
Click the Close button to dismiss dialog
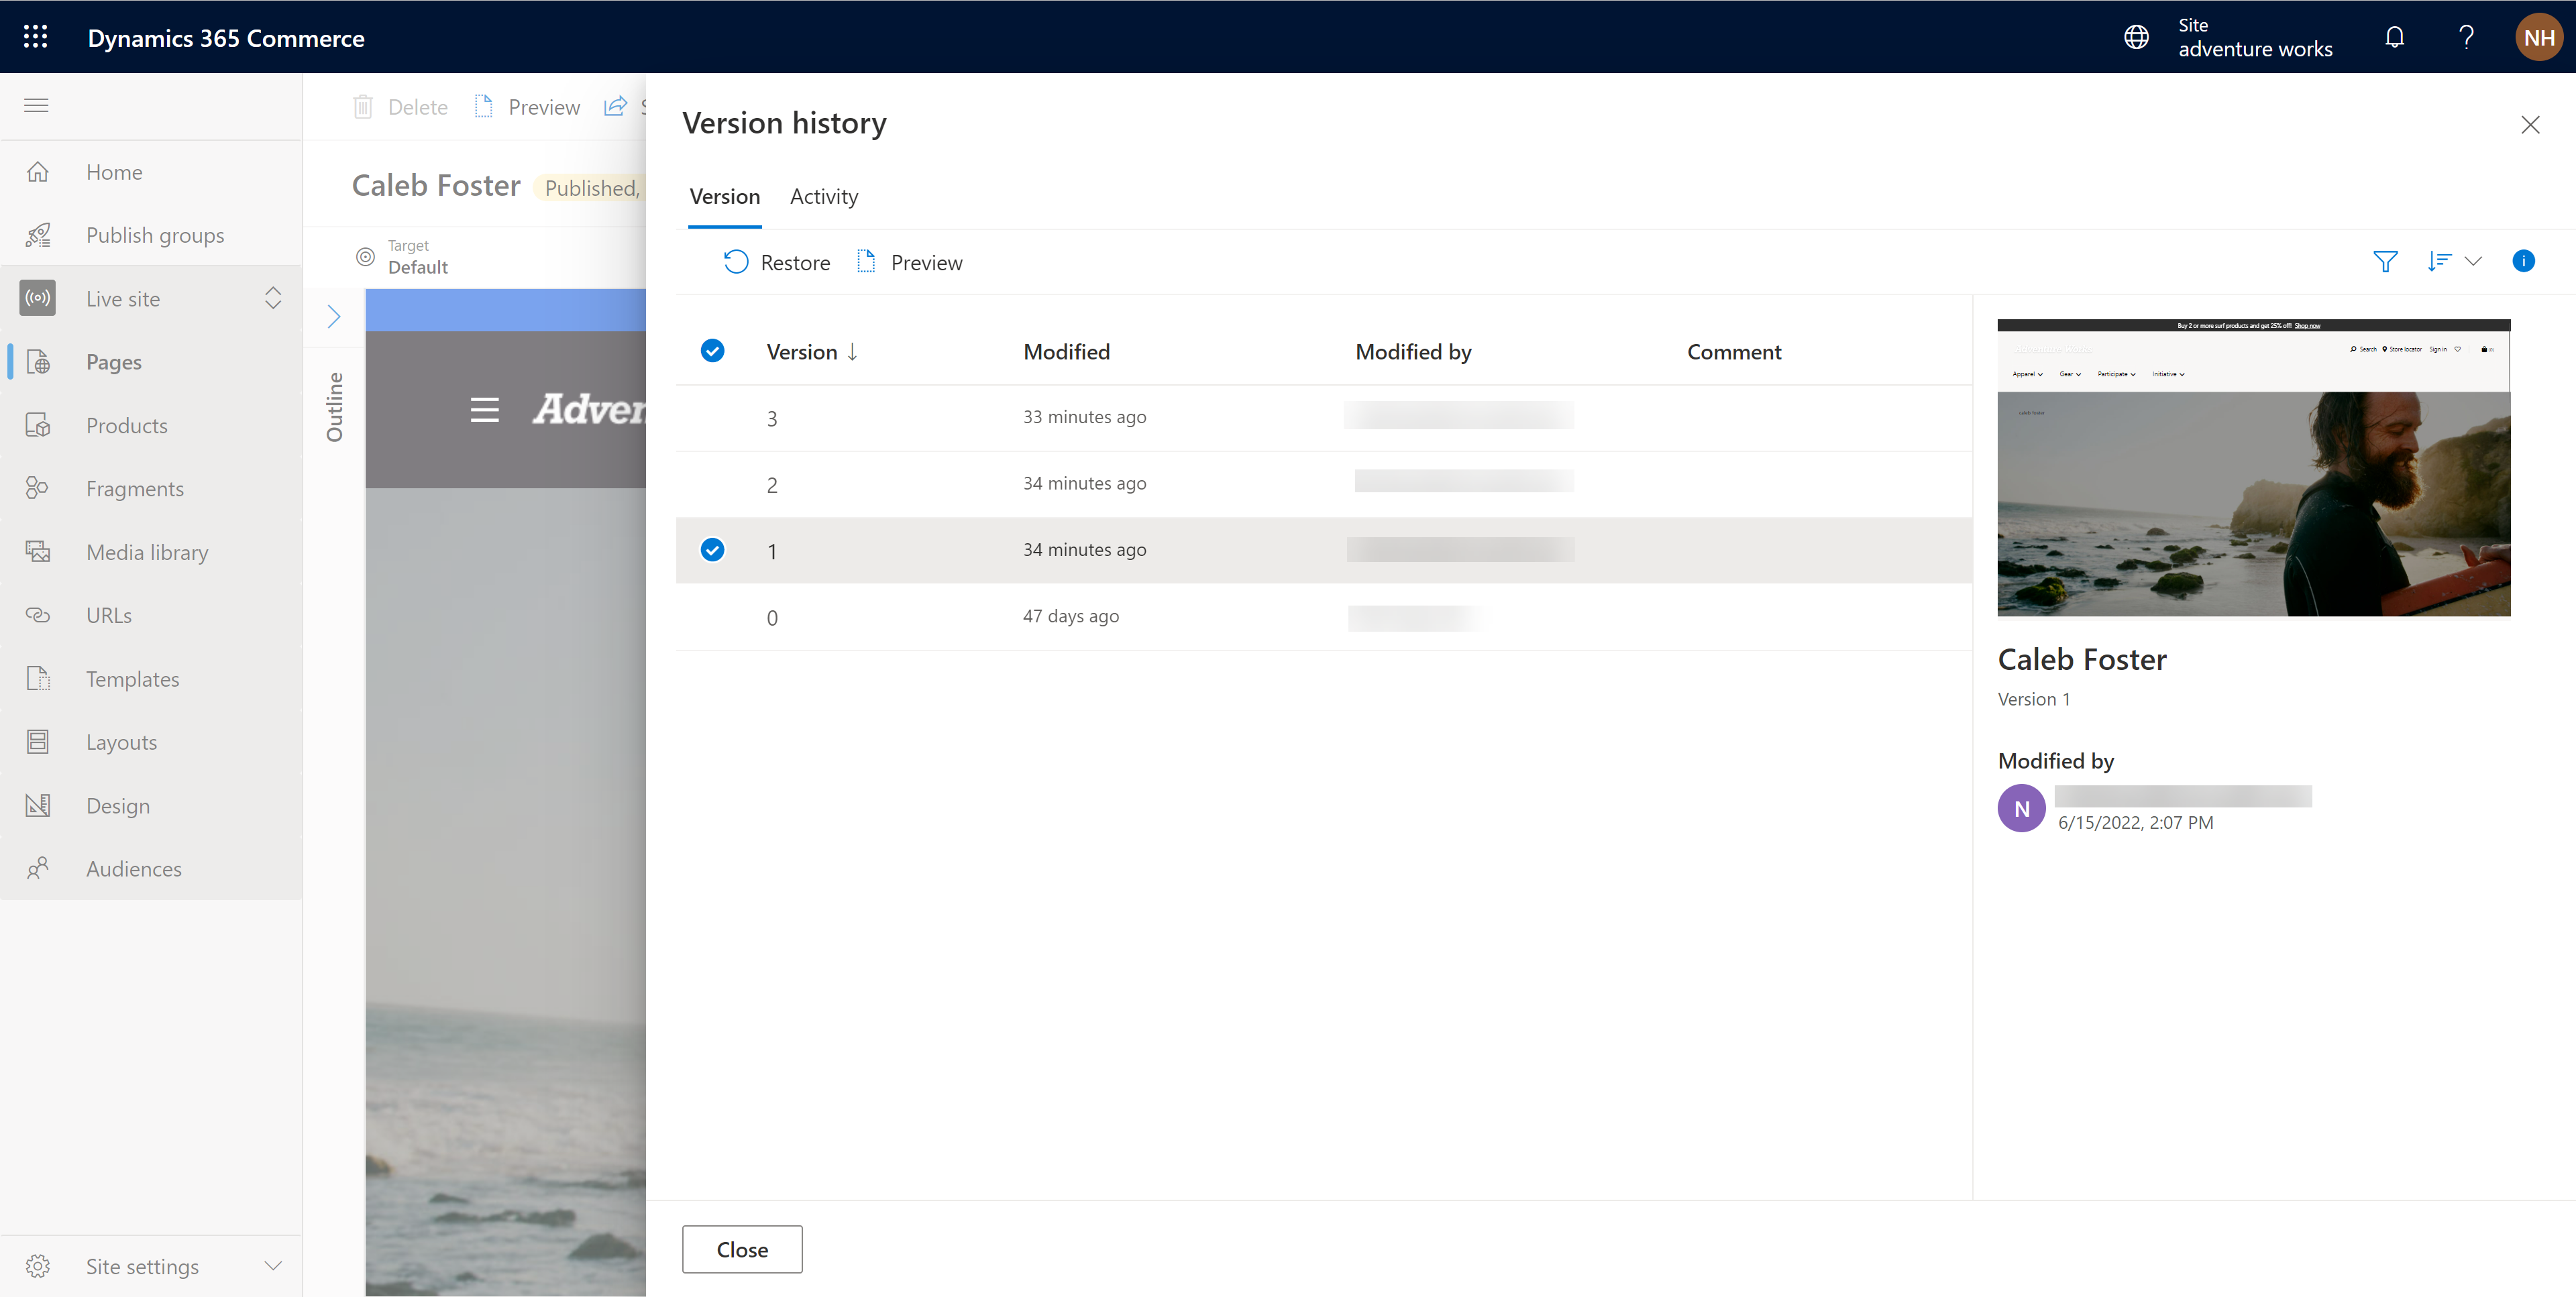pyautogui.click(x=741, y=1249)
